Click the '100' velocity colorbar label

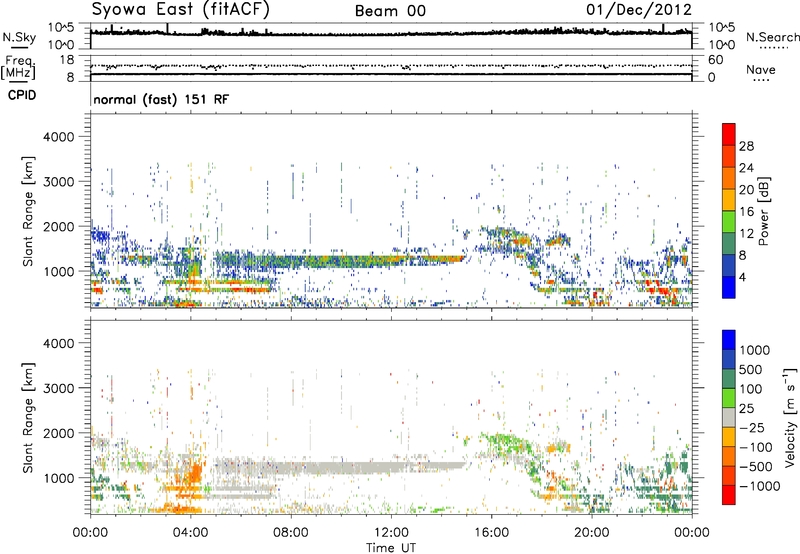(751, 389)
